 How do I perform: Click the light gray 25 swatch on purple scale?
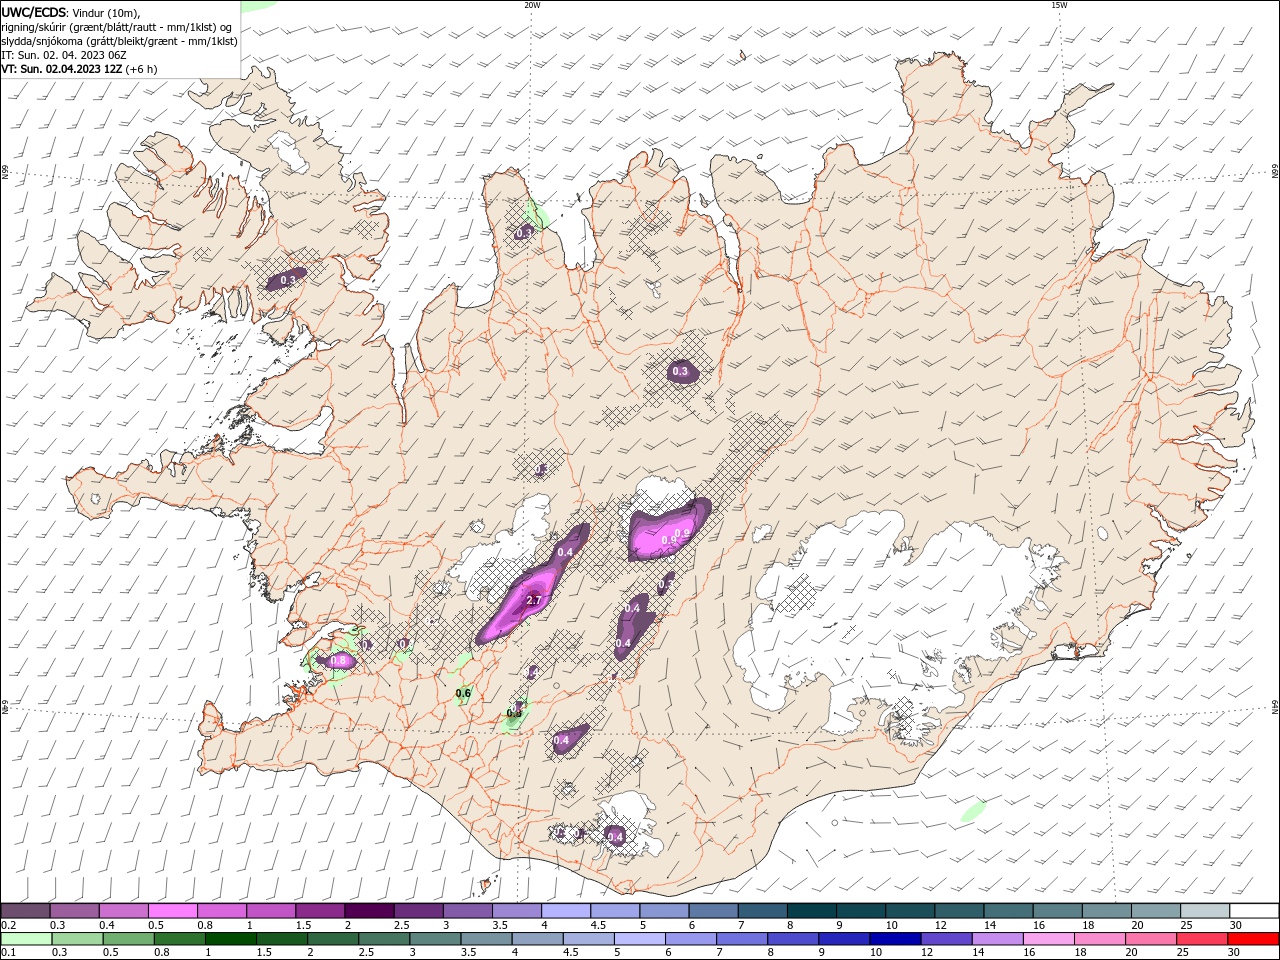click(1205, 911)
